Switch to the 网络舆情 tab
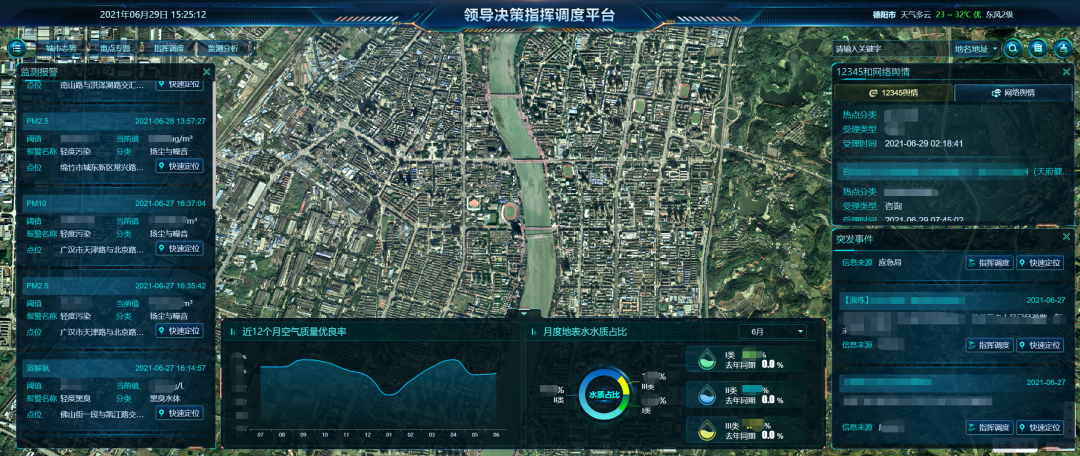Screen dimensions: 1080x456 [1013, 93]
